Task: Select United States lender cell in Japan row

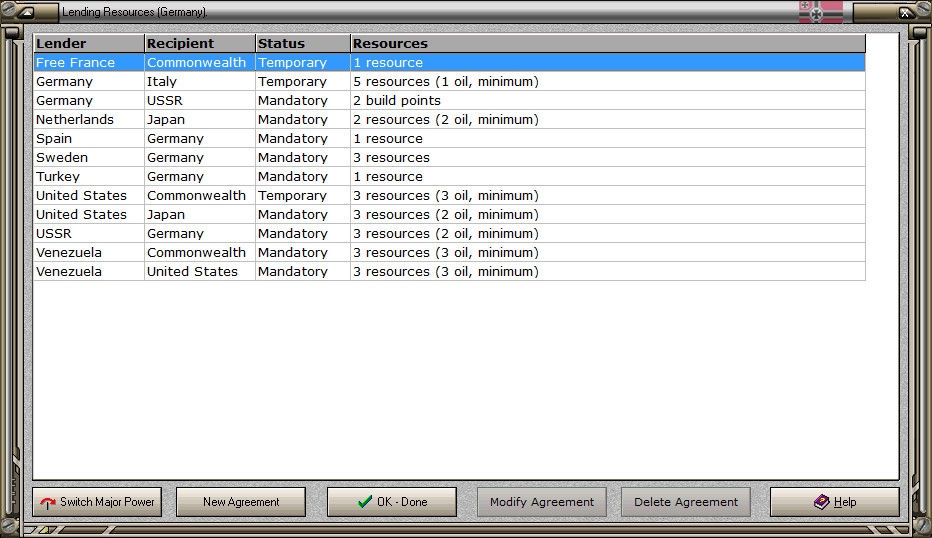Action: 89,215
